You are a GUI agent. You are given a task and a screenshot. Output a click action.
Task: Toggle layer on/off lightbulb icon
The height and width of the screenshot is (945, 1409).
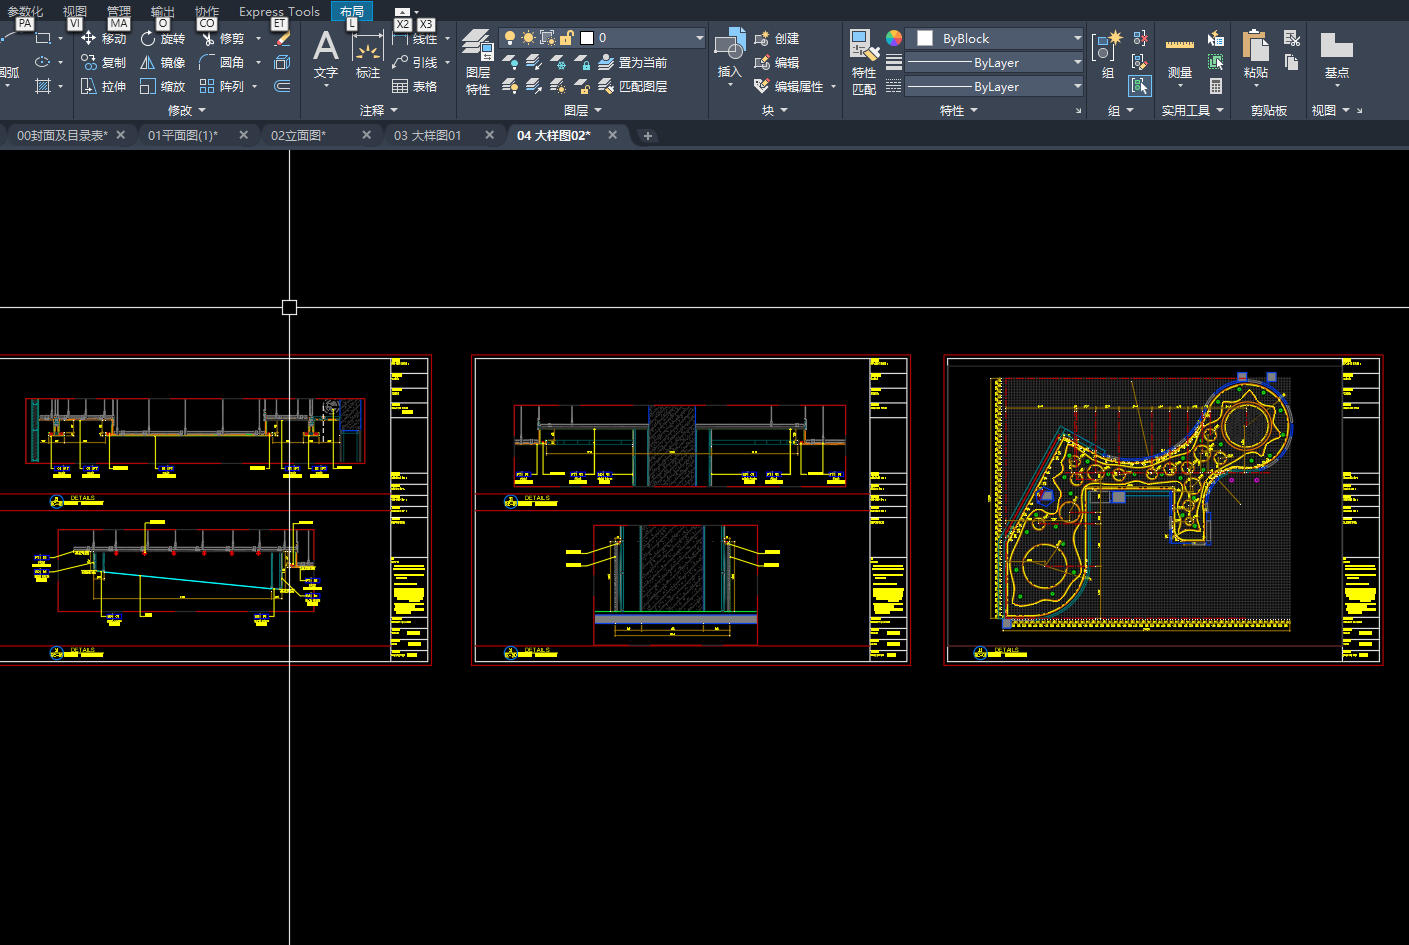pos(509,38)
